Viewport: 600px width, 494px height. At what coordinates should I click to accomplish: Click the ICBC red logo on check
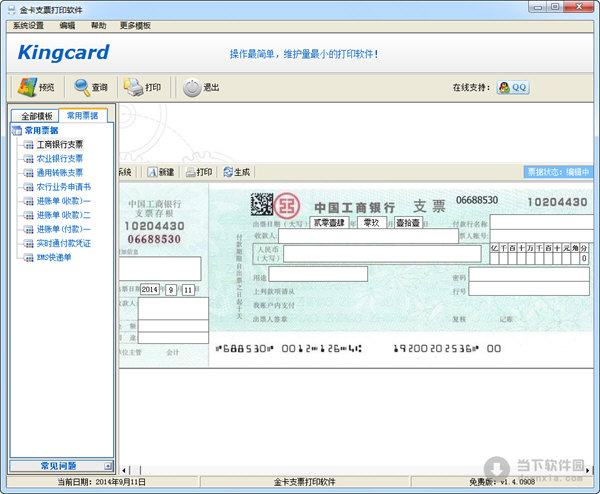tap(287, 205)
